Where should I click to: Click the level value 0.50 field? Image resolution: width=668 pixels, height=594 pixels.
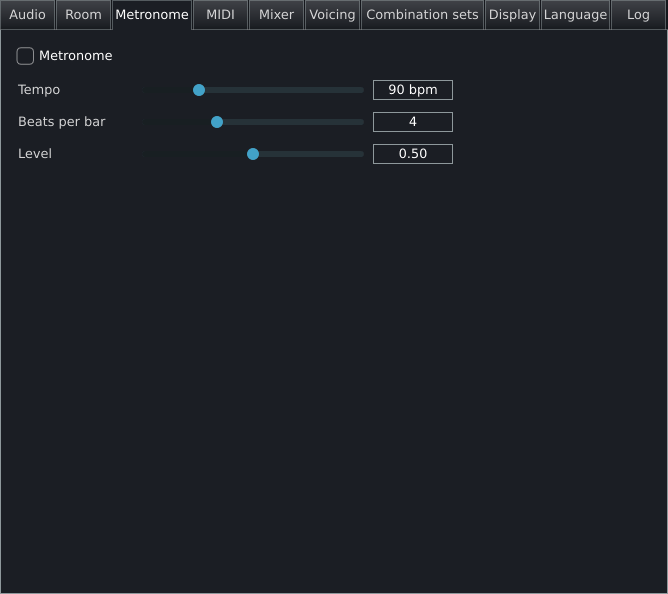413,154
